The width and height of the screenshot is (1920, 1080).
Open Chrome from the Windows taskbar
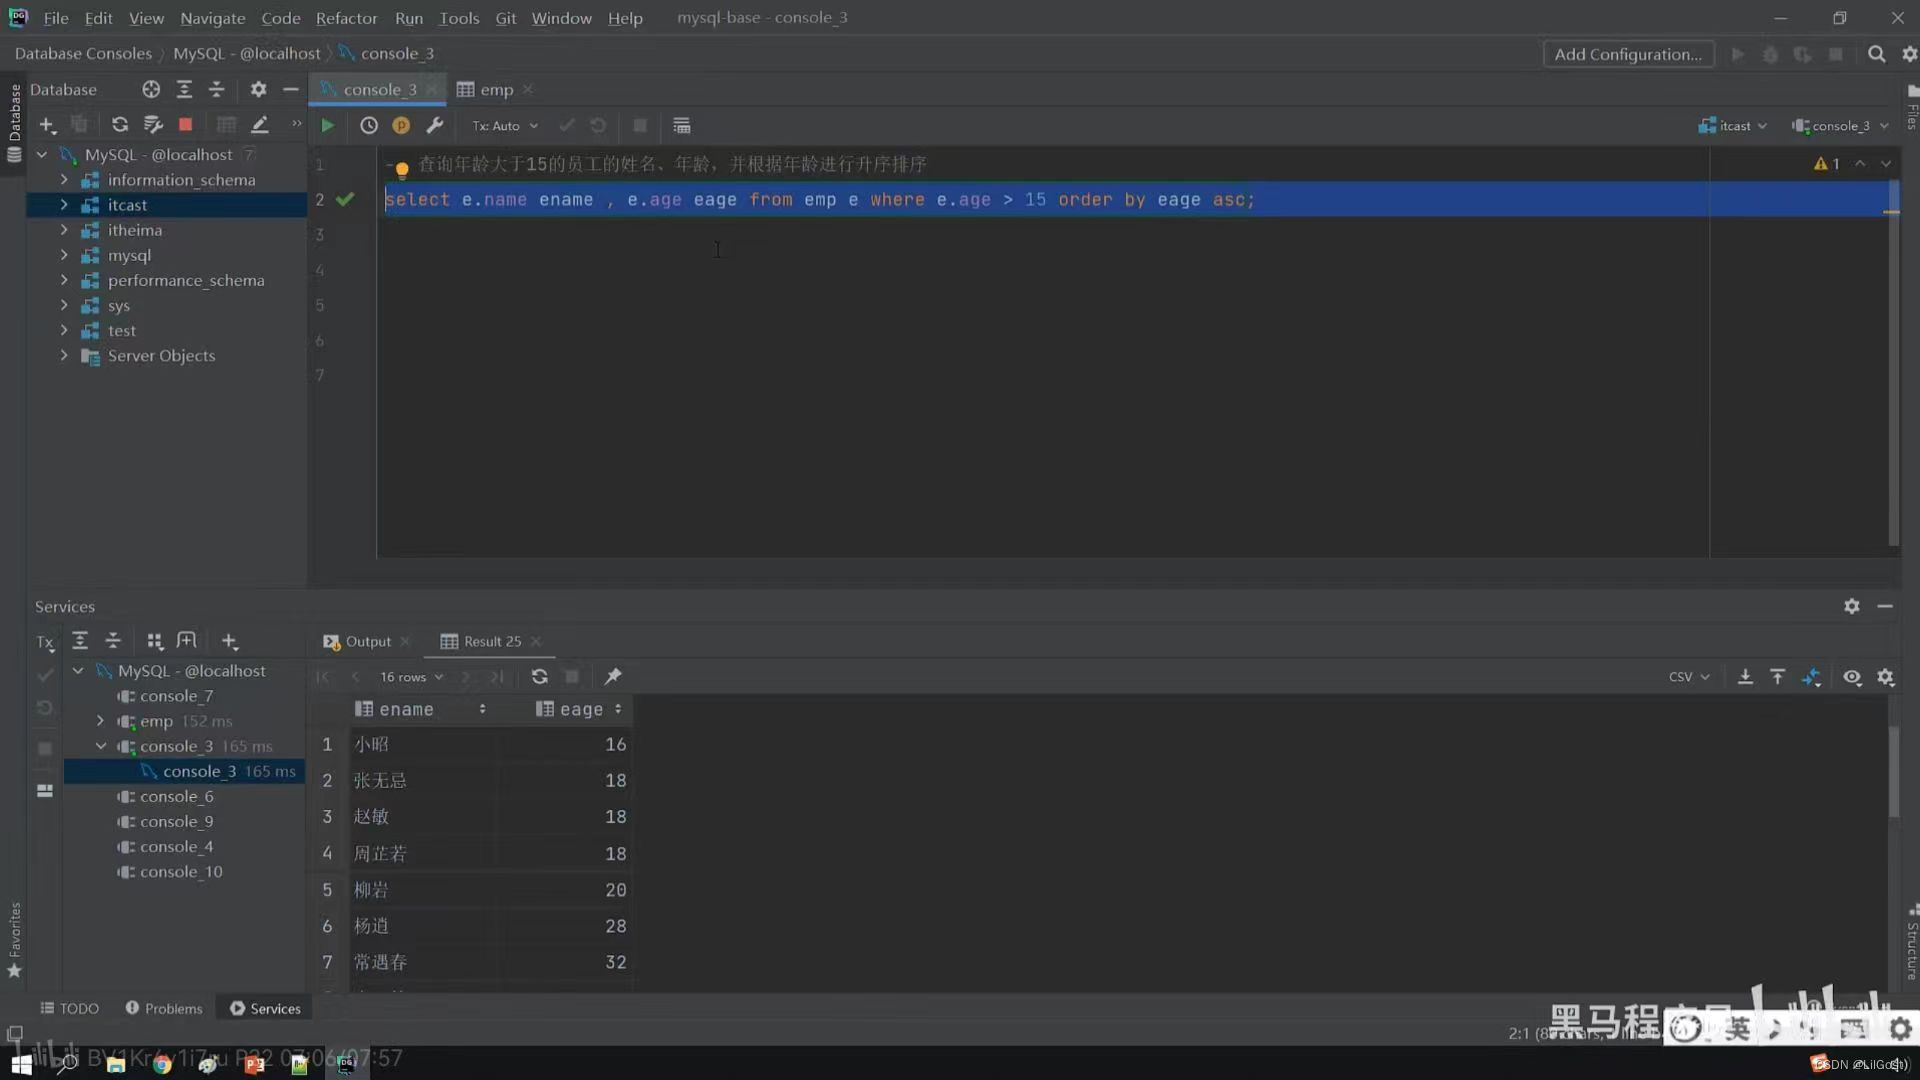pos(162,1065)
